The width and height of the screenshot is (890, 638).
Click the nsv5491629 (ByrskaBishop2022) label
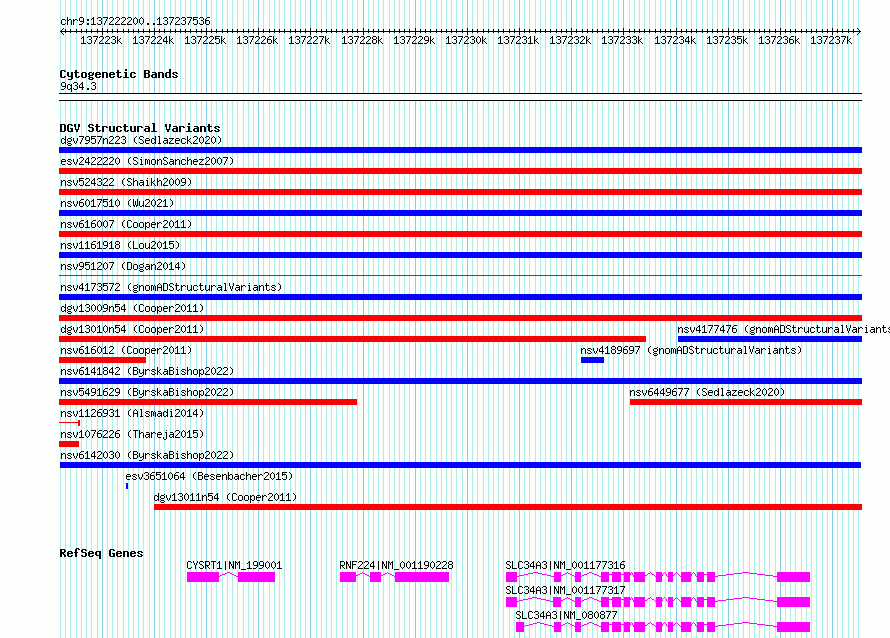147,392
